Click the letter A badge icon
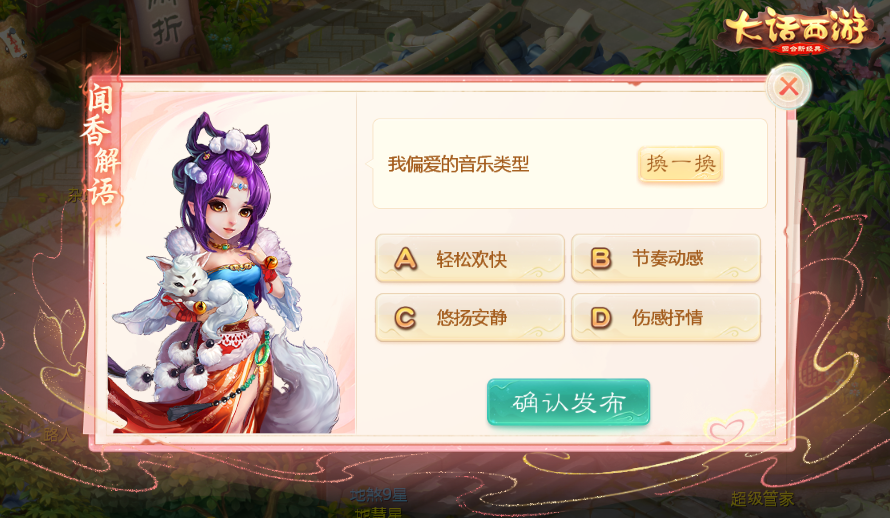The width and height of the screenshot is (890, 518). 405,259
